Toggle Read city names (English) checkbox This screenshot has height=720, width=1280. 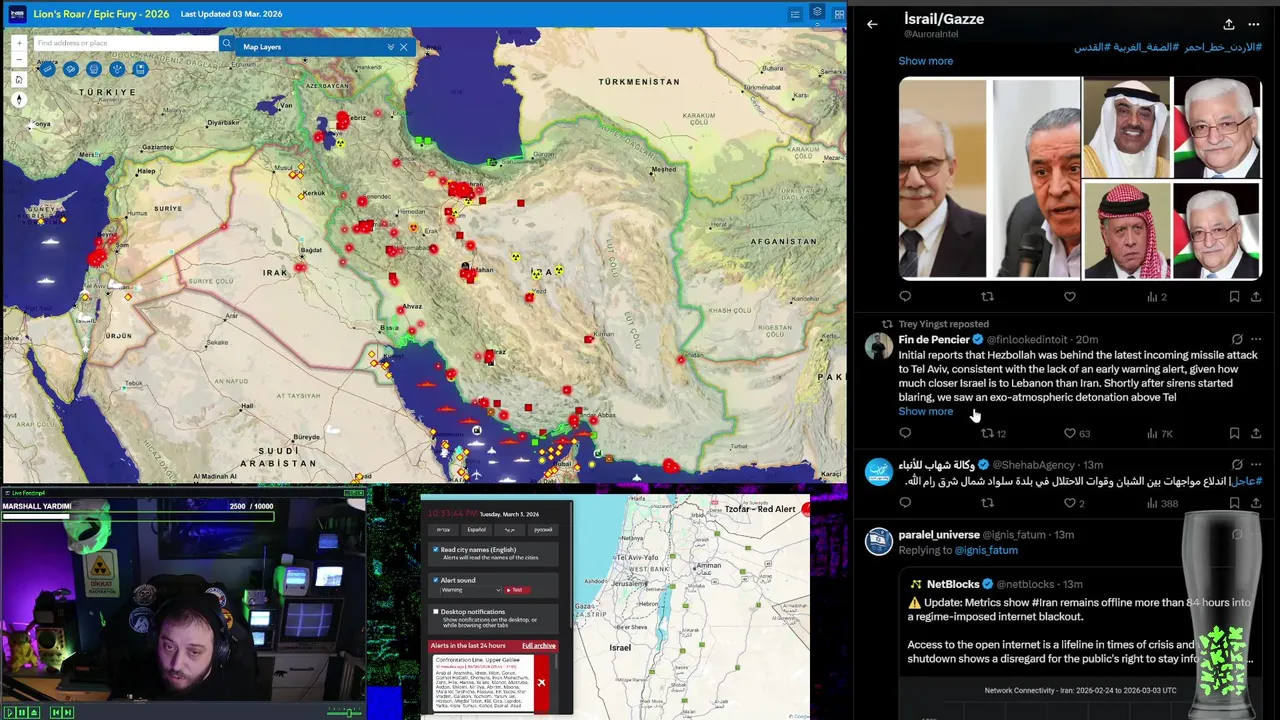point(436,549)
